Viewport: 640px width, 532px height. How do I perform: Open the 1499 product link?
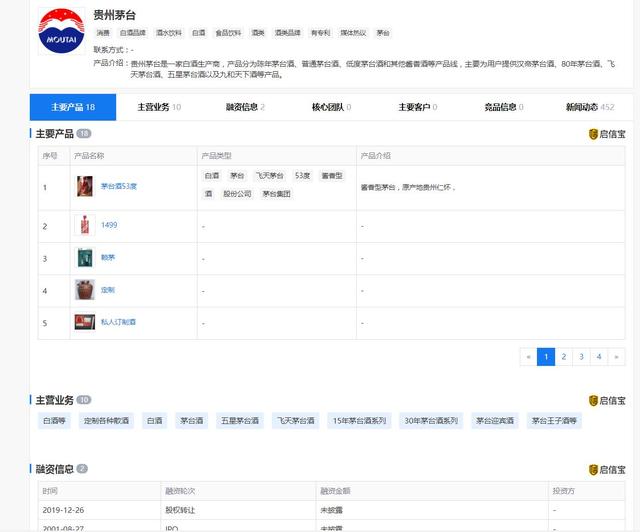pyautogui.click(x=109, y=225)
